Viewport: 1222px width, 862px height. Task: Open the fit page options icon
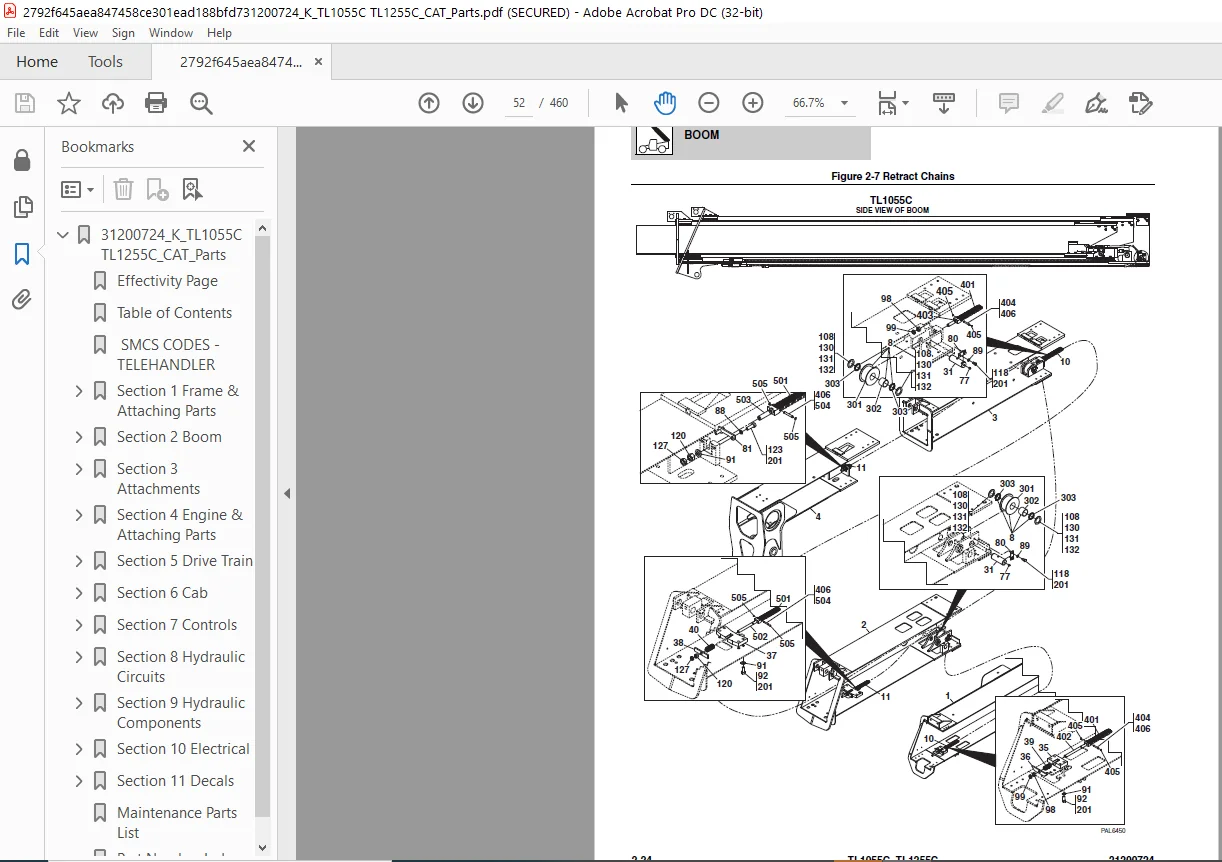892,103
